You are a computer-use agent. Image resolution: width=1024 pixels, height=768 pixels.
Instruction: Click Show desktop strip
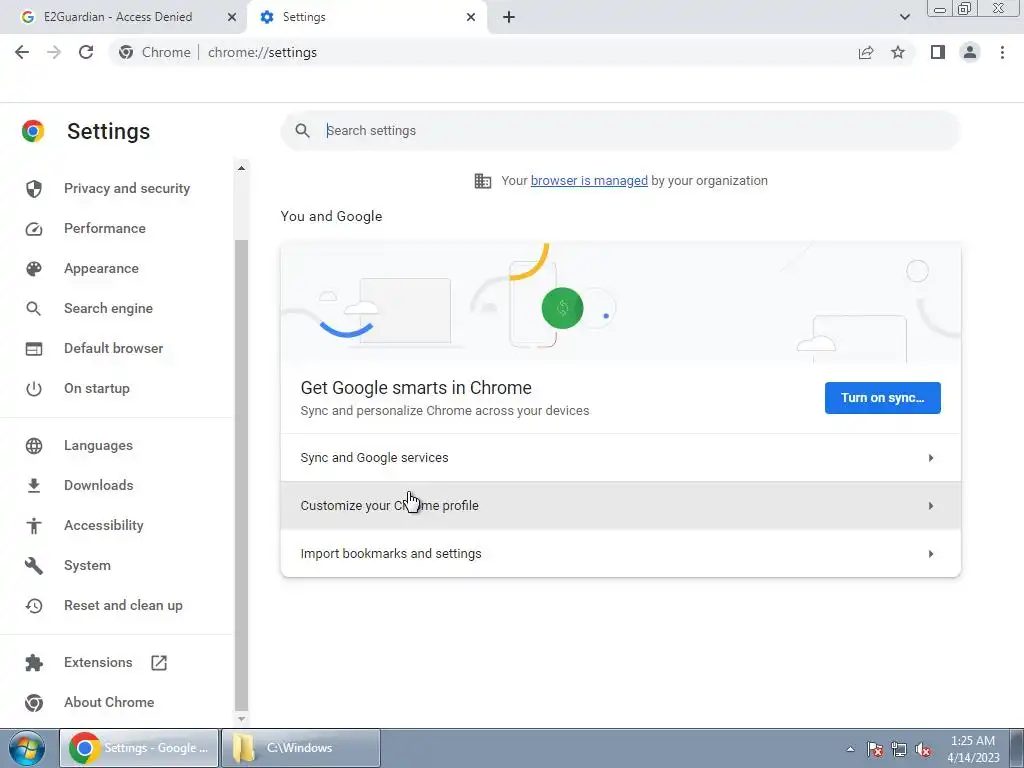(1018, 748)
